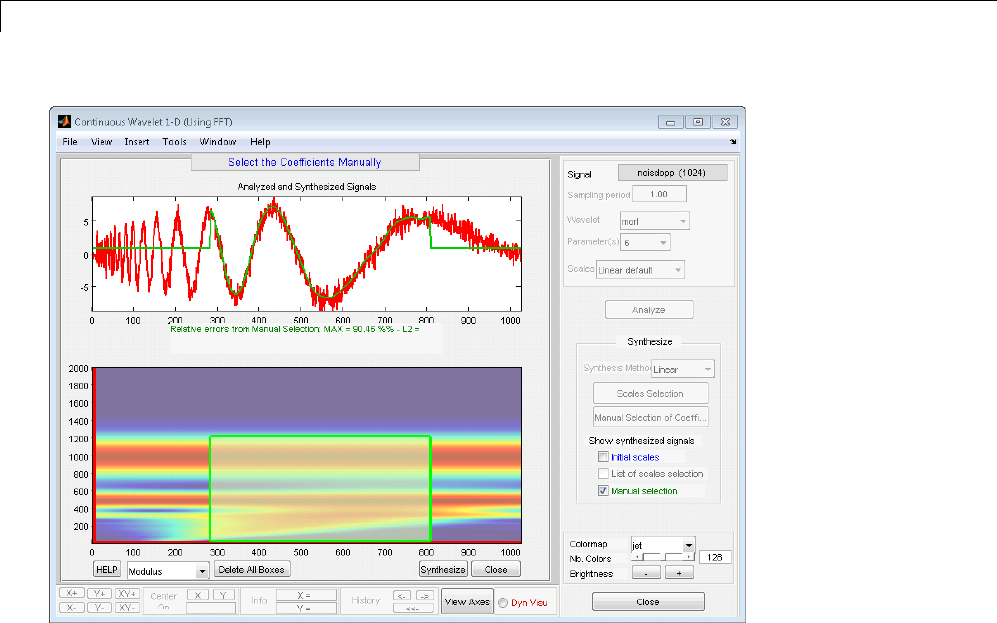This screenshot has height=623, width=997.
Task: Click the history back arrow button
Action: (401, 595)
